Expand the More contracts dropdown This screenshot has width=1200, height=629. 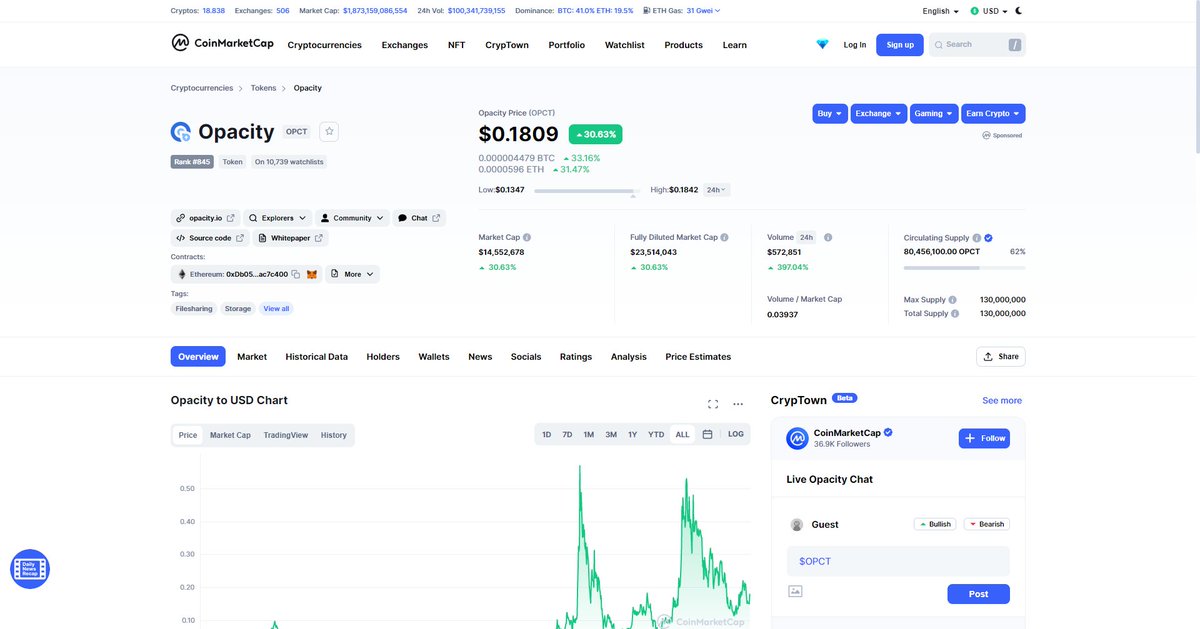coord(352,274)
